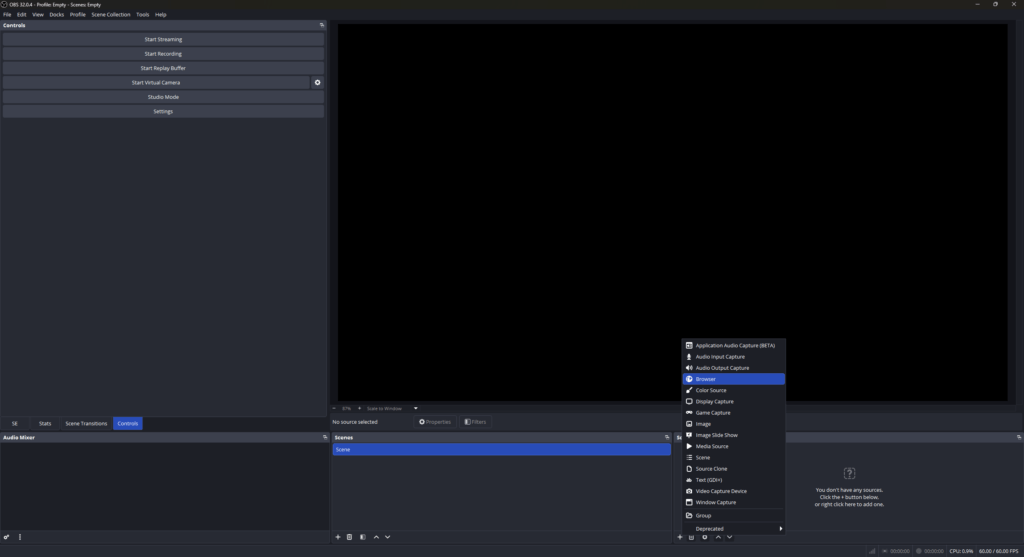This screenshot has width=1024, height=557.
Task: Zoom in preview with the plus button
Action: pyautogui.click(x=359, y=408)
